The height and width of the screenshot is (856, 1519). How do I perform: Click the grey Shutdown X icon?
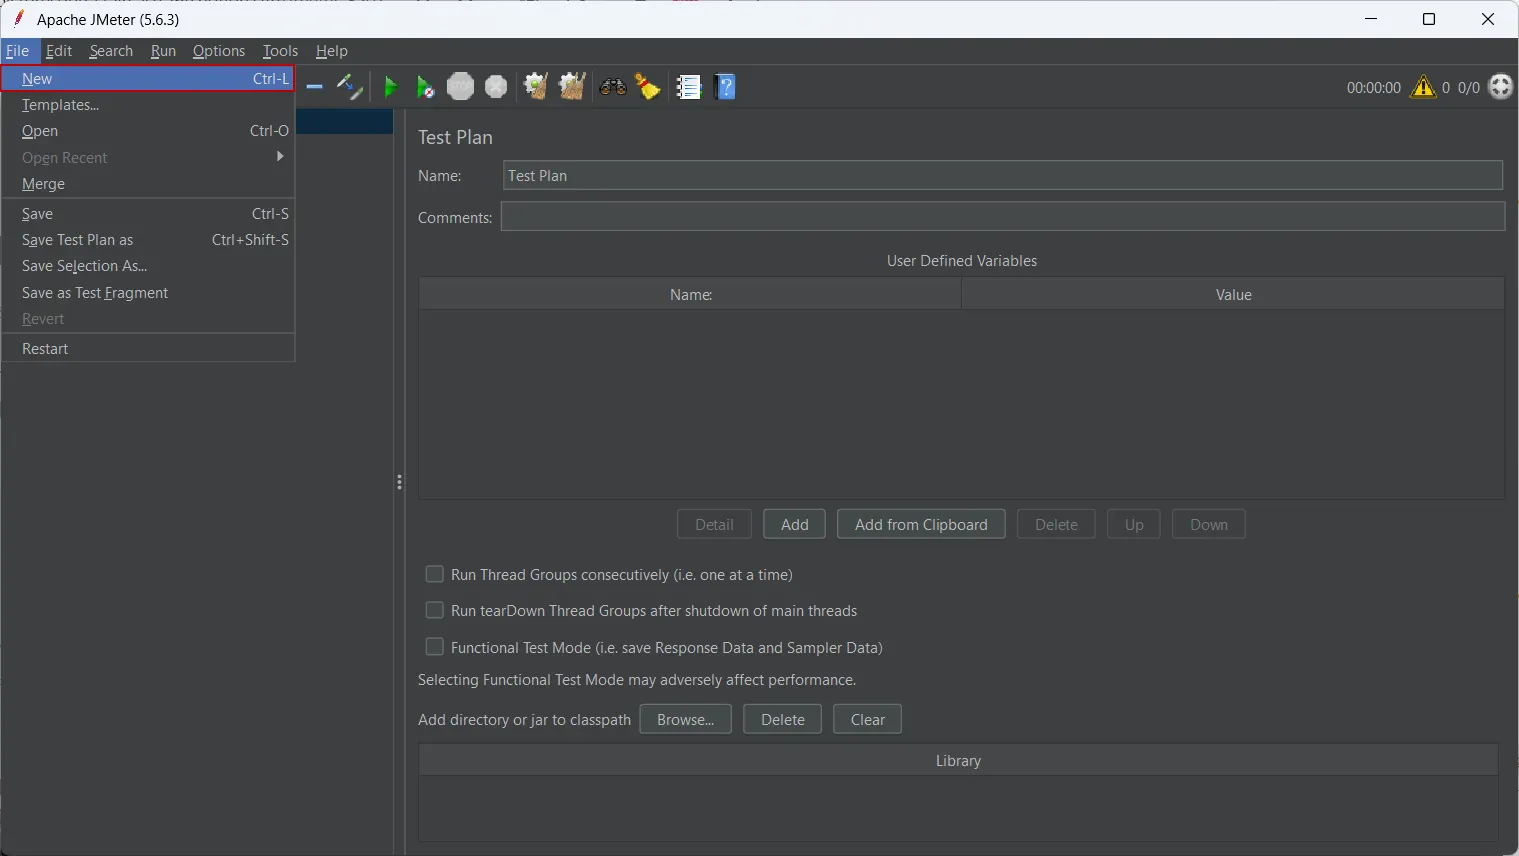496,87
